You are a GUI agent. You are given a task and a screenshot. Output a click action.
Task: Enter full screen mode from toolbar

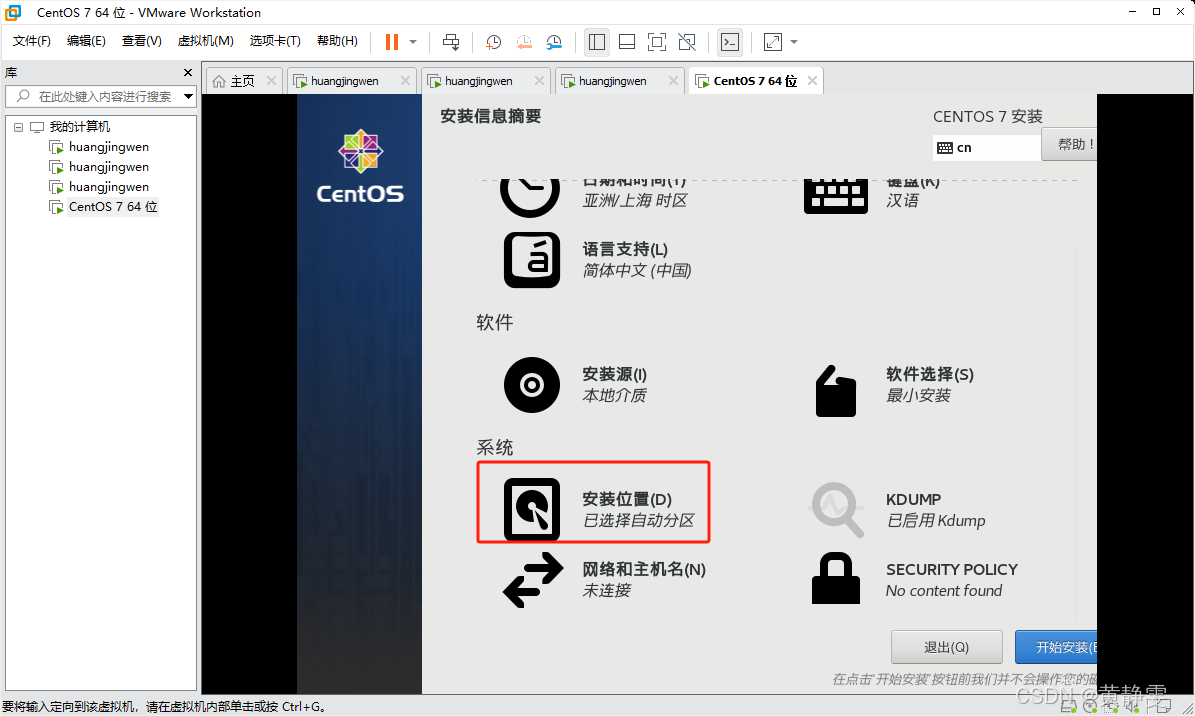656,42
